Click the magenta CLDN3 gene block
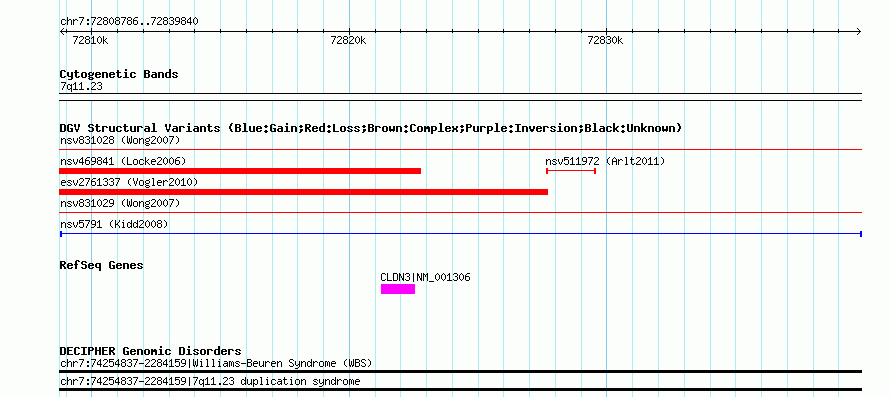 pos(398,289)
